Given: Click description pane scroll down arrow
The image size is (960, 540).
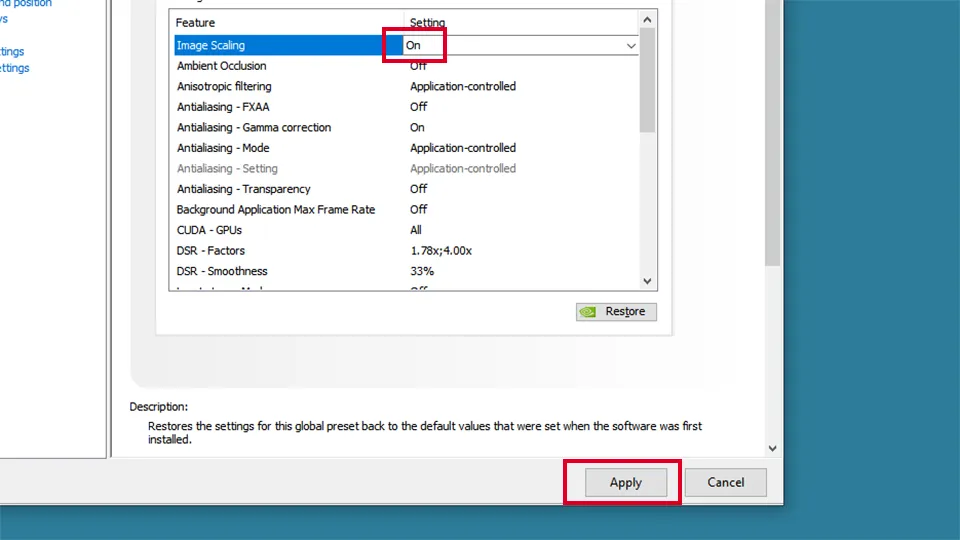Looking at the screenshot, I should 773,449.
